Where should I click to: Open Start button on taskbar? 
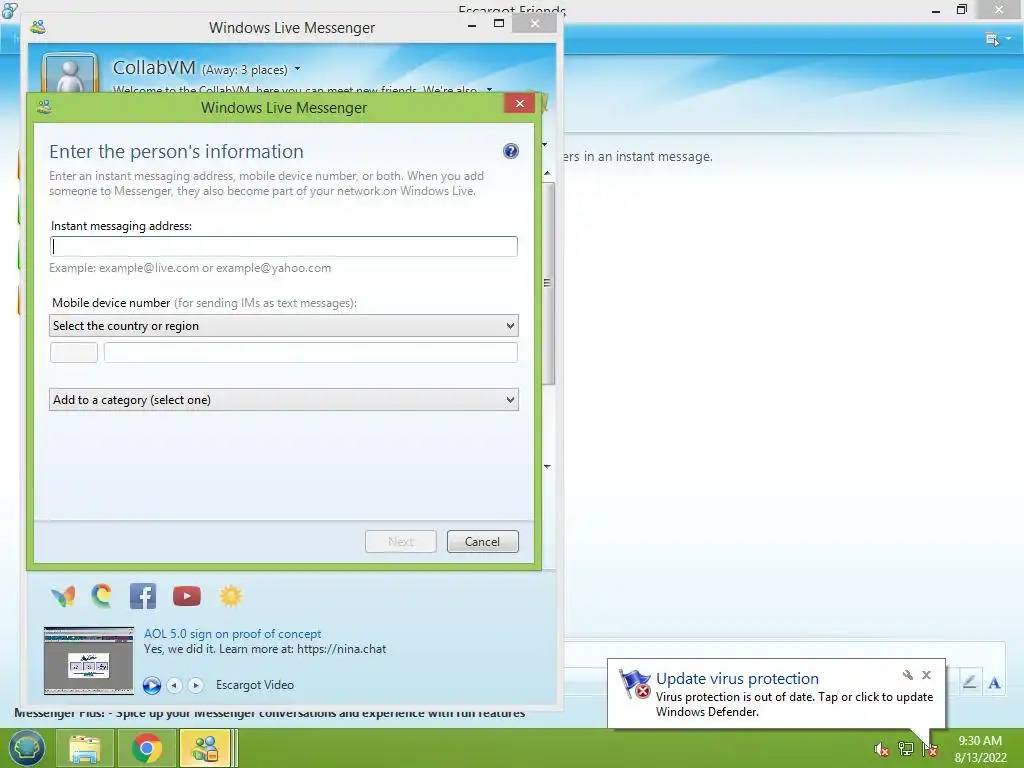click(27, 748)
